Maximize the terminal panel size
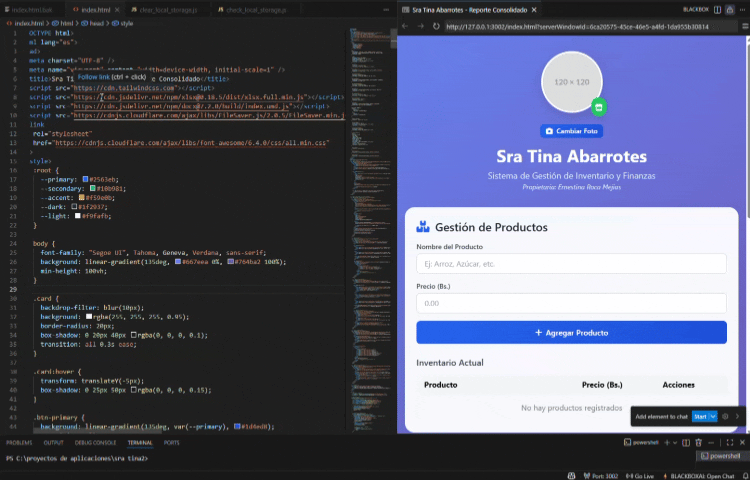Image resolution: width=750 pixels, height=480 pixels. tap(729, 443)
